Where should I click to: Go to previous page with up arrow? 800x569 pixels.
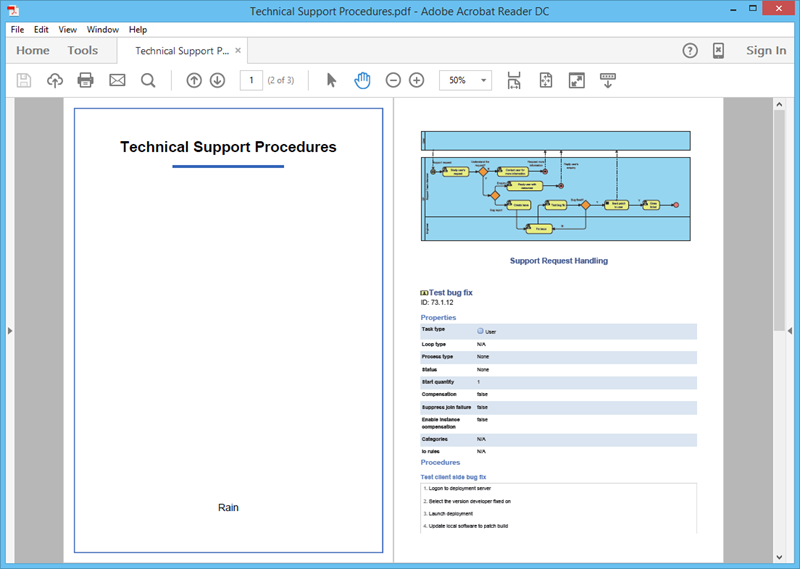(x=194, y=80)
